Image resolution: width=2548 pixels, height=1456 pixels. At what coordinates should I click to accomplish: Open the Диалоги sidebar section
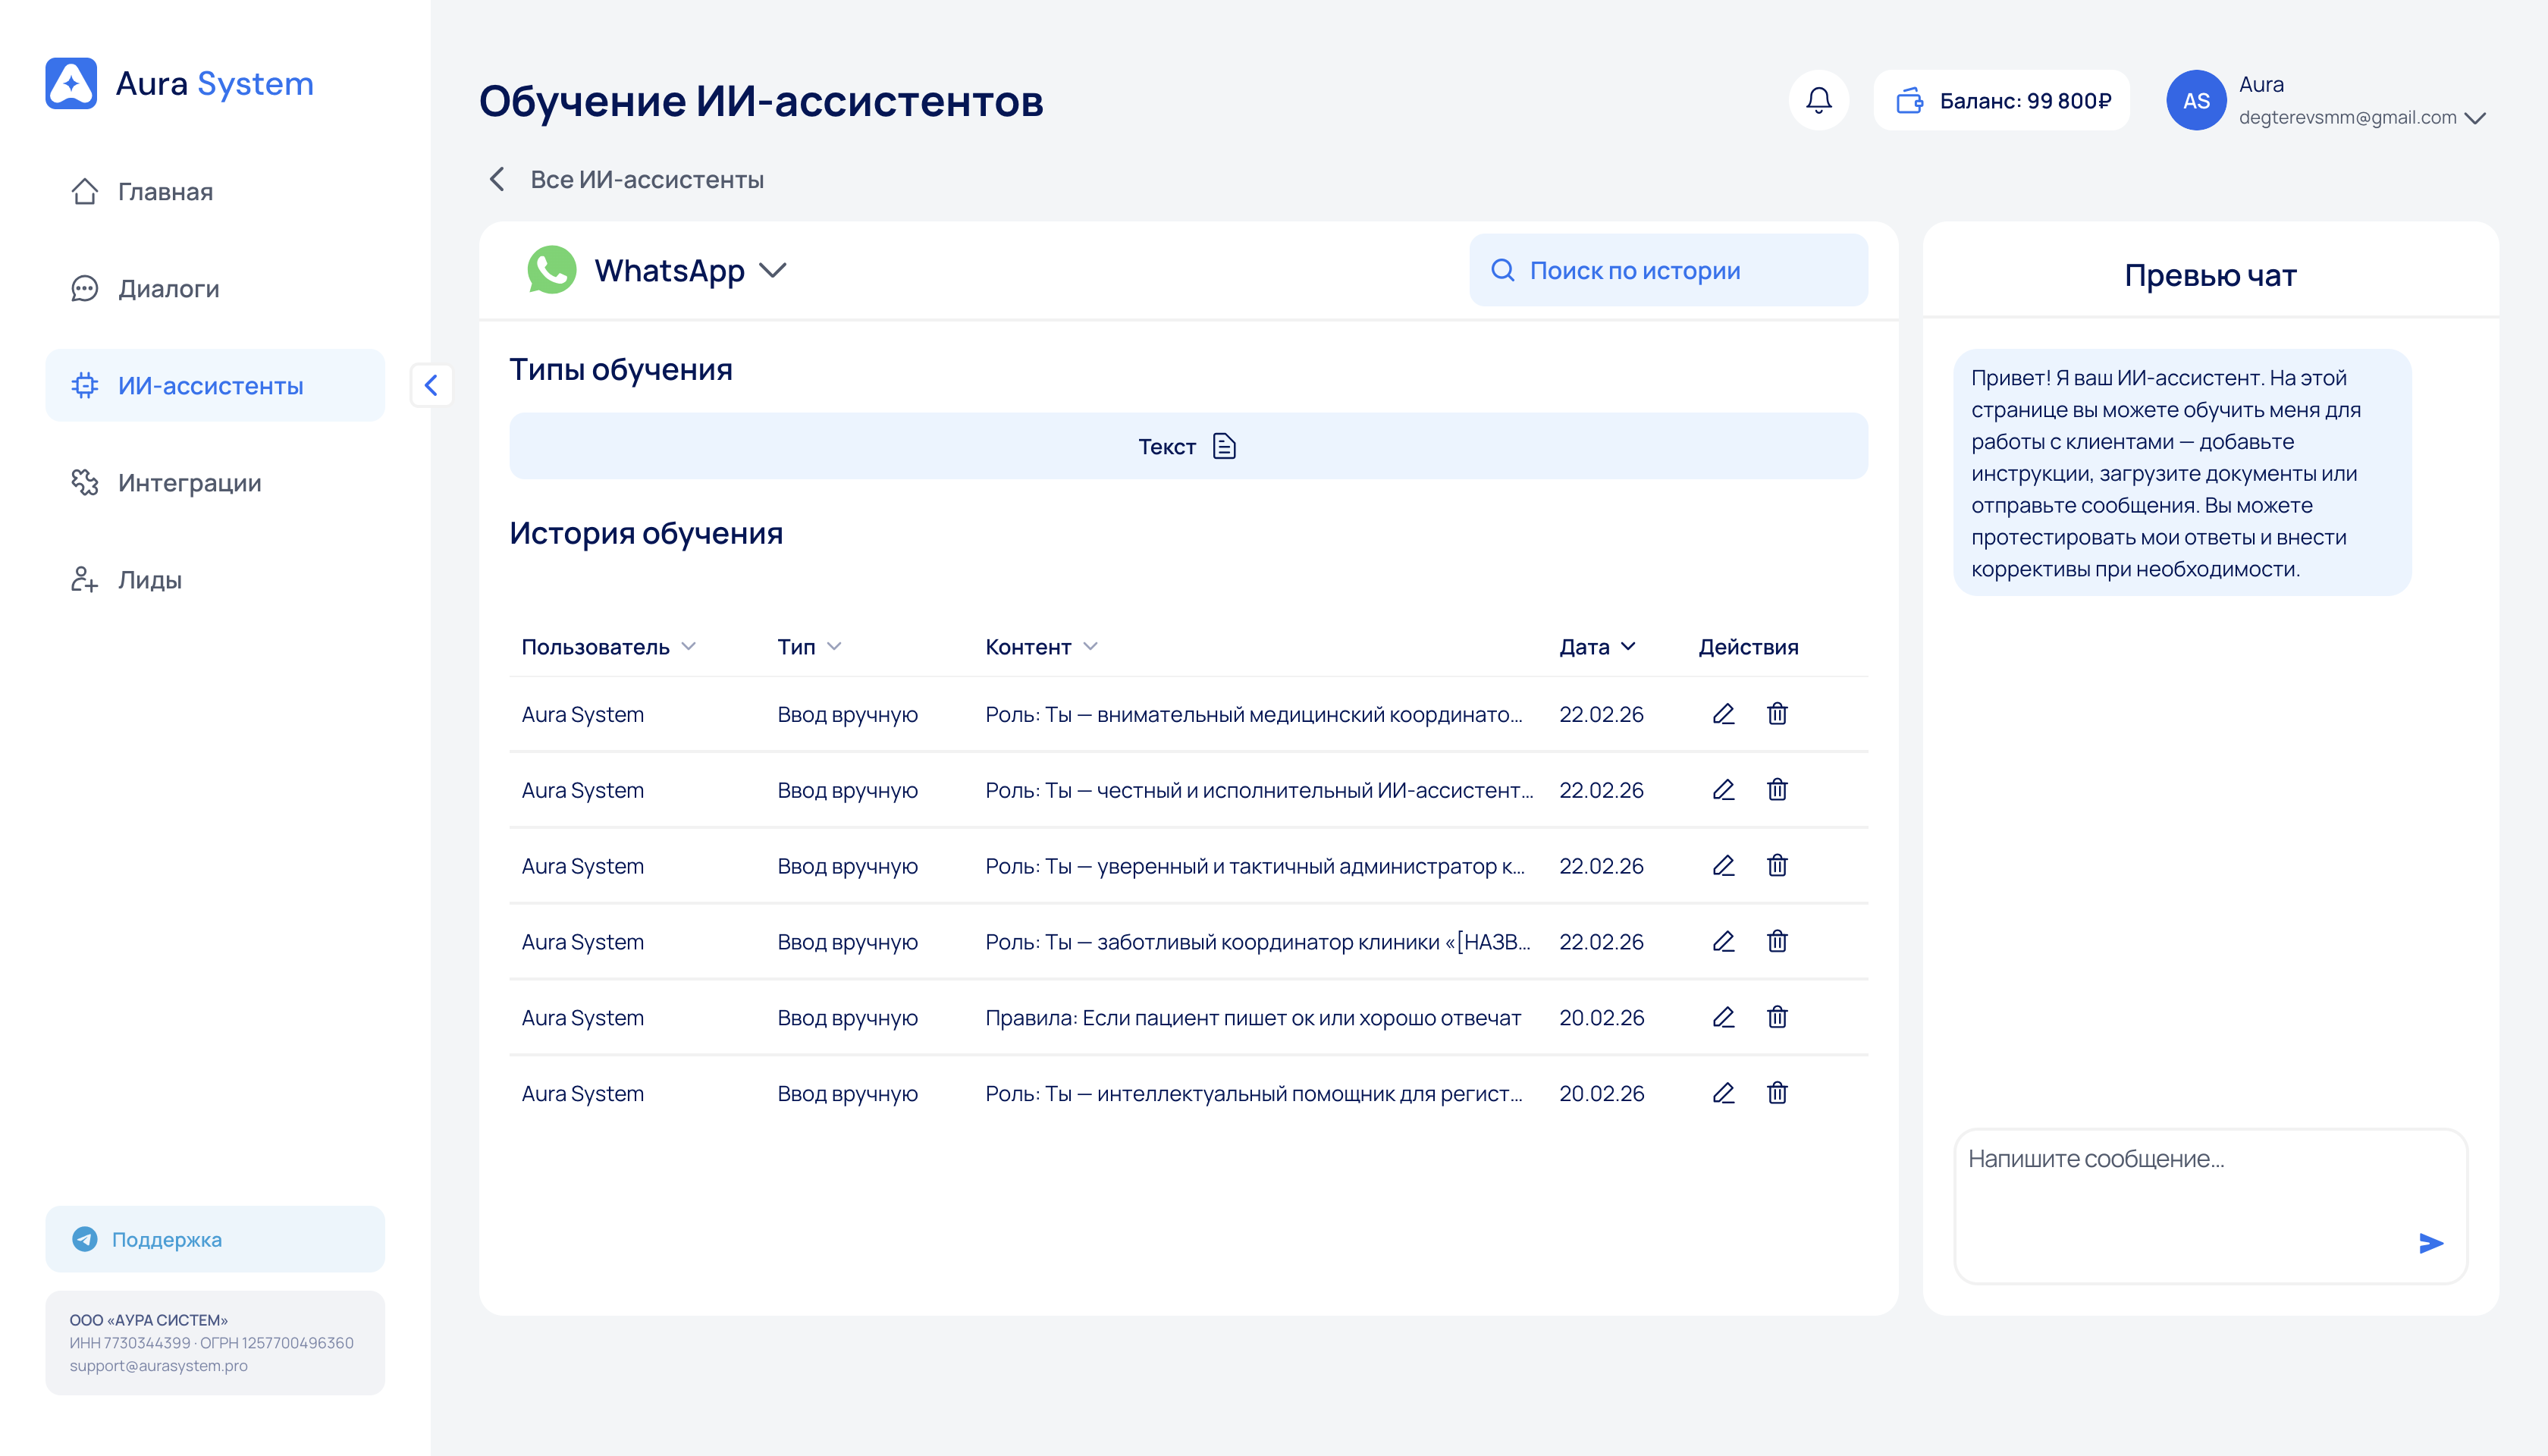pyautogui.click(x=168, y=289)
